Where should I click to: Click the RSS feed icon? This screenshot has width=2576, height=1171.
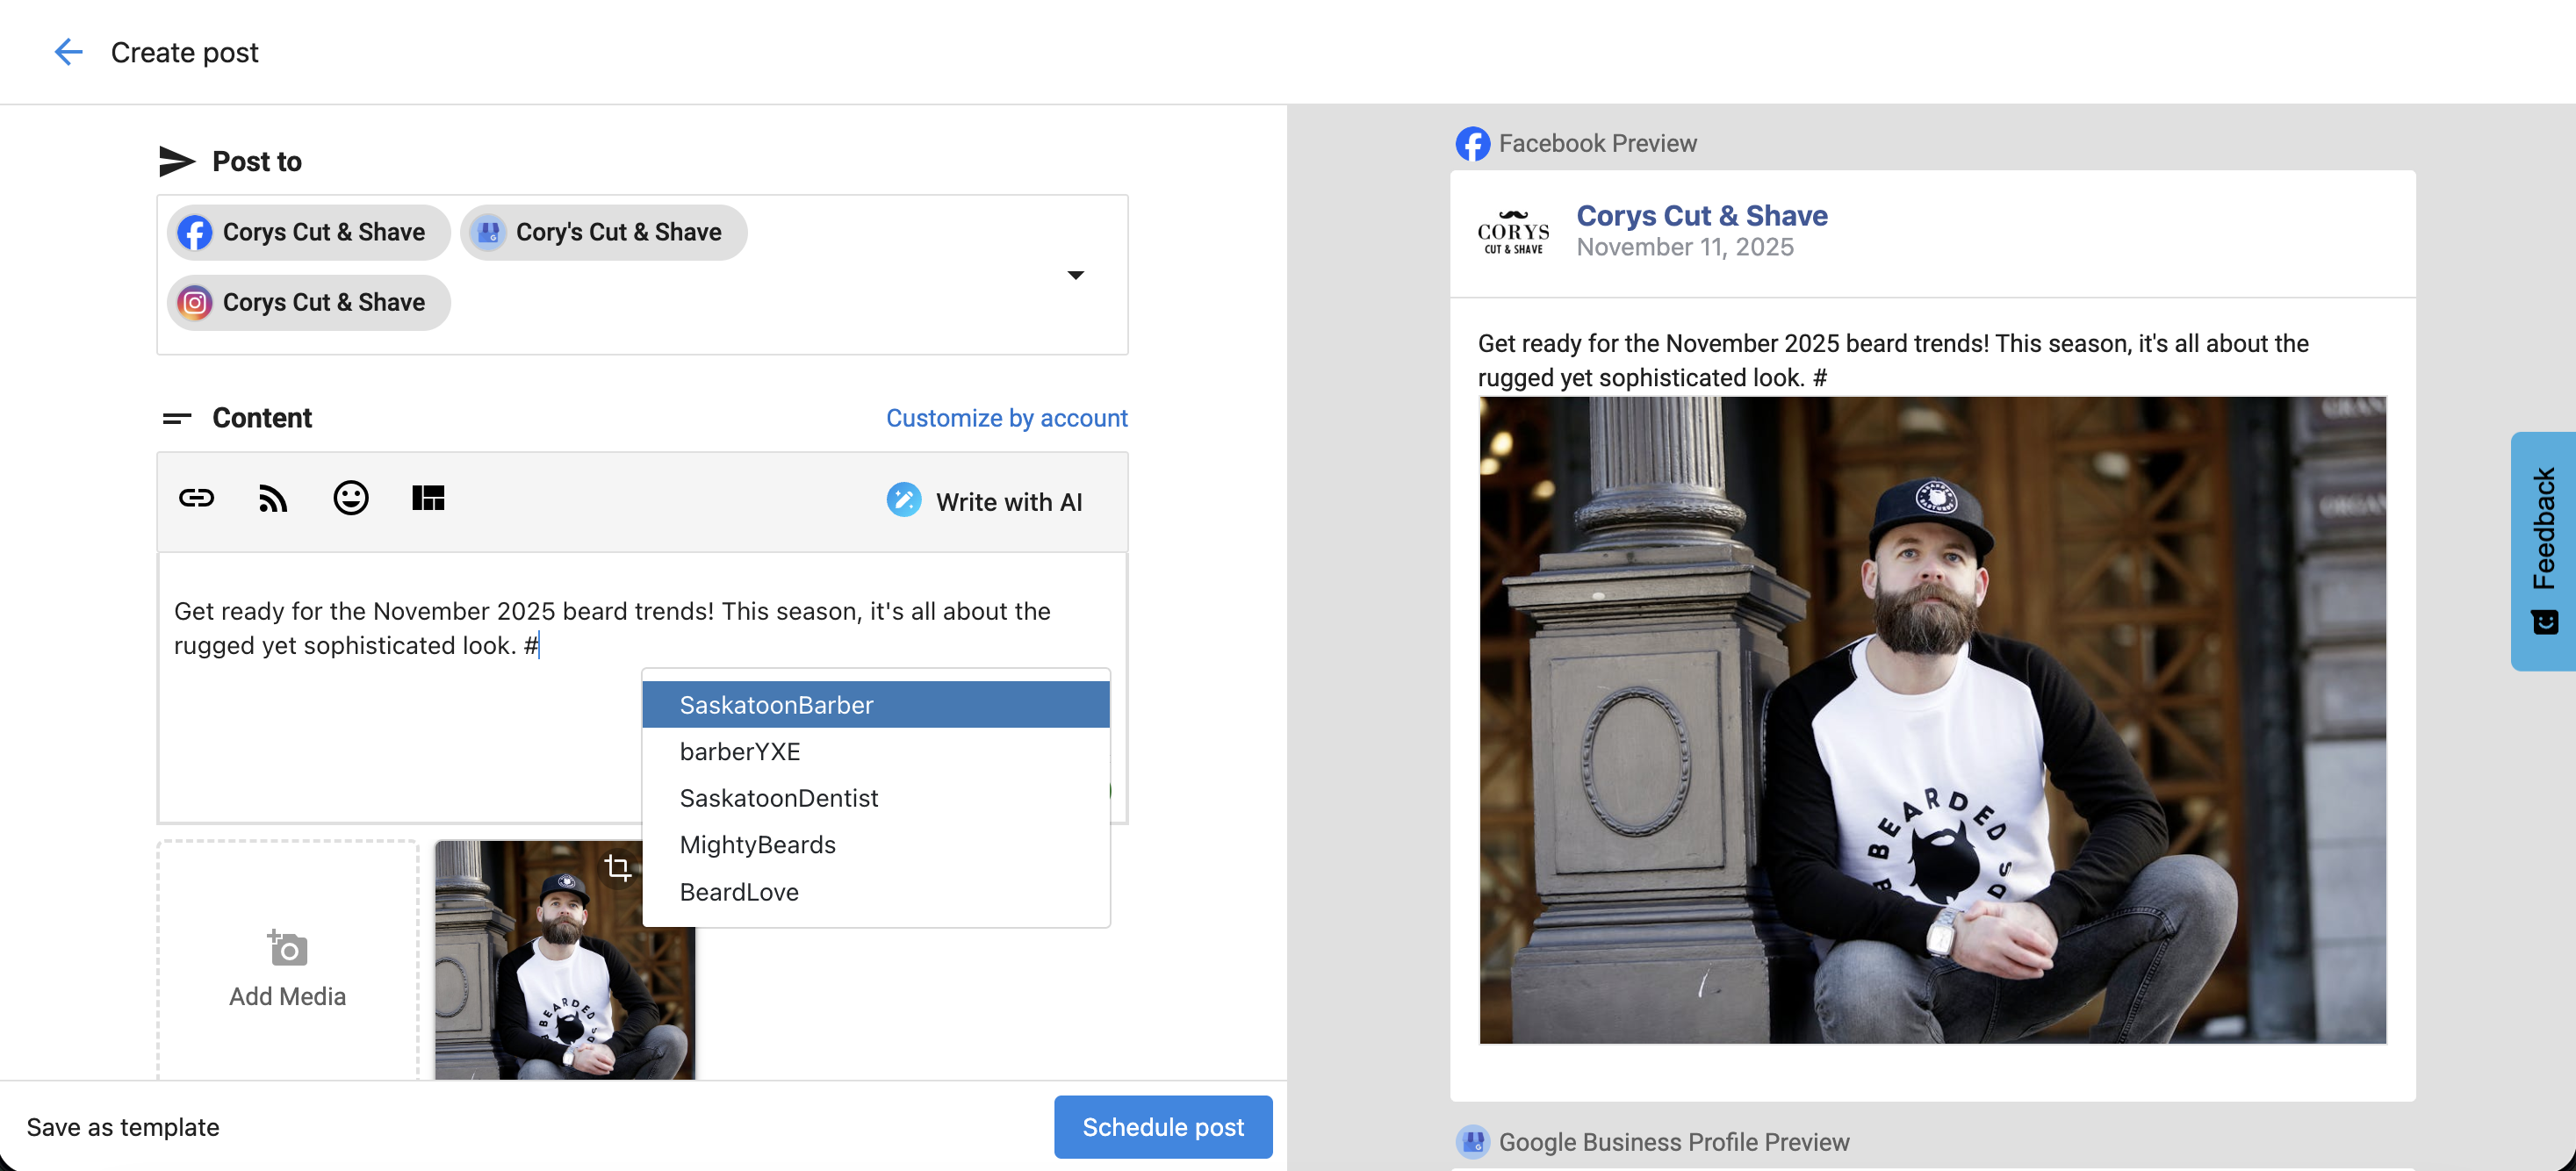(x=273, y=498)
